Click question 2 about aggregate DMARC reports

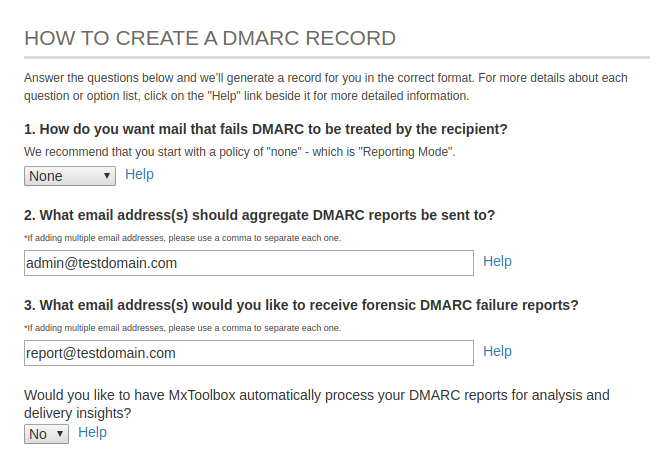259,215
